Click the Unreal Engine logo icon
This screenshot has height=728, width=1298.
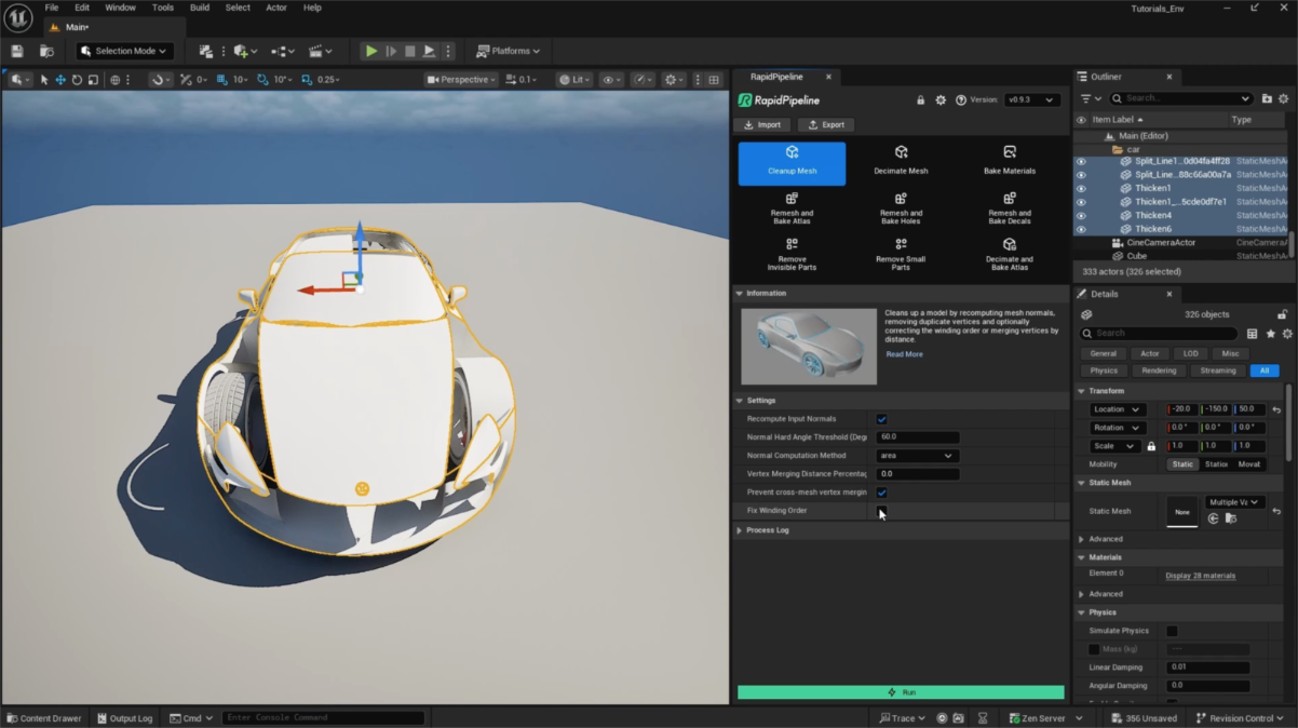click(x=18, y=16)
